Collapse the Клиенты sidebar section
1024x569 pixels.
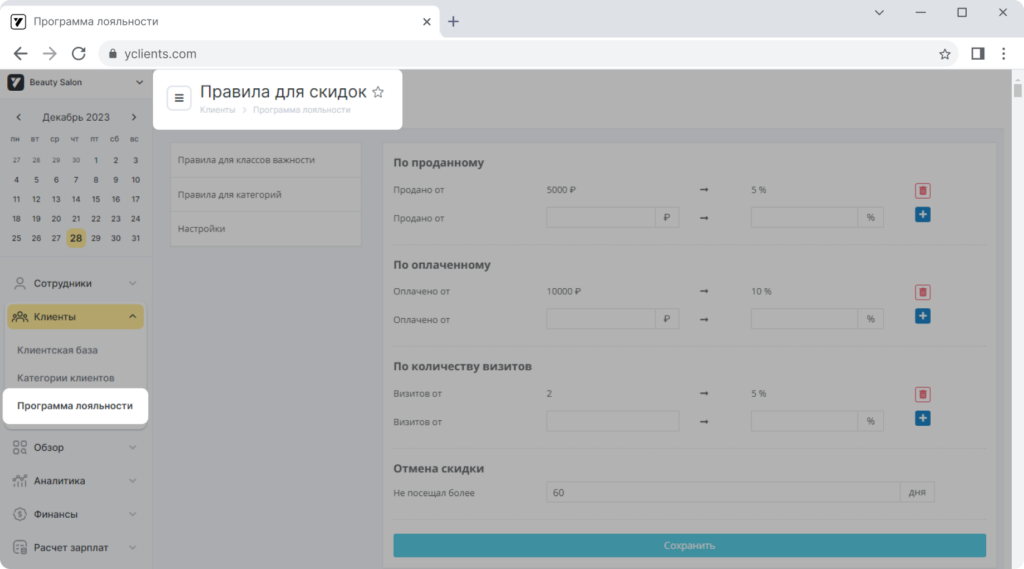(x=75, y=317)
